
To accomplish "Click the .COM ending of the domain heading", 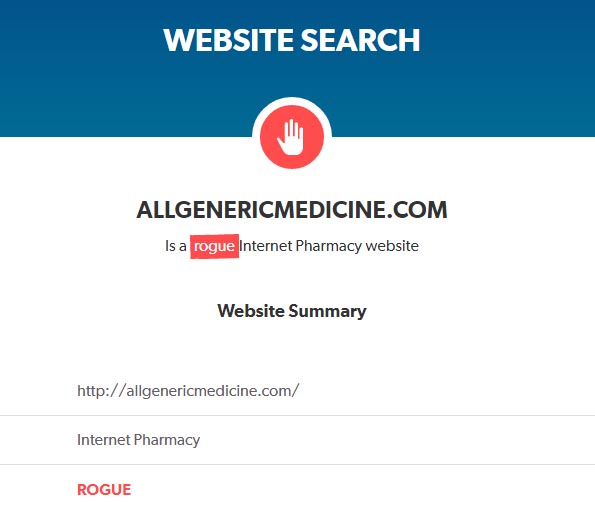I will click(x=417, y=210).
